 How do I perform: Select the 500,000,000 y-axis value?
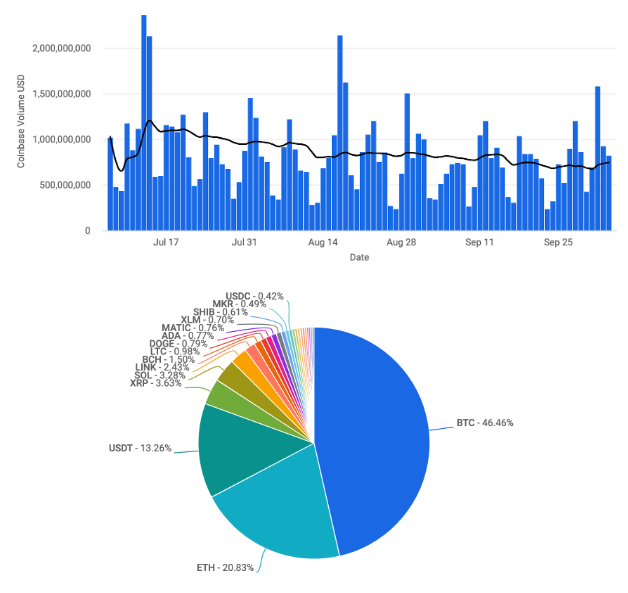pos(65,185)
